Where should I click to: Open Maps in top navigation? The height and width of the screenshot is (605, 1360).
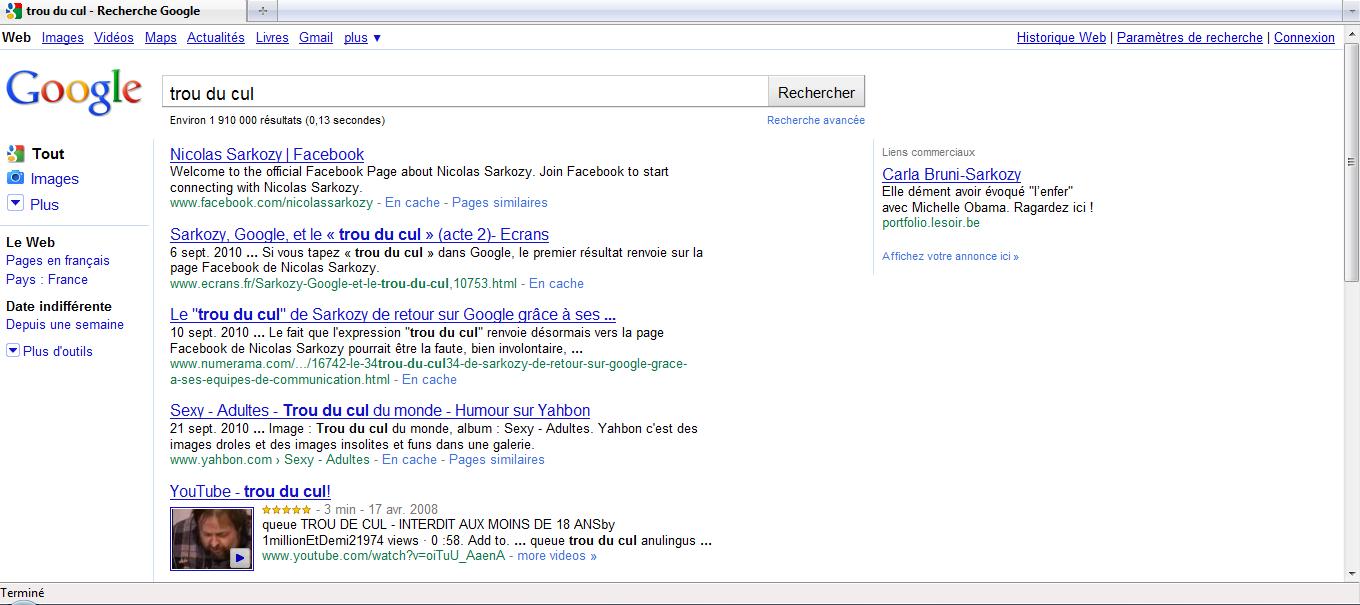(160, 38)
